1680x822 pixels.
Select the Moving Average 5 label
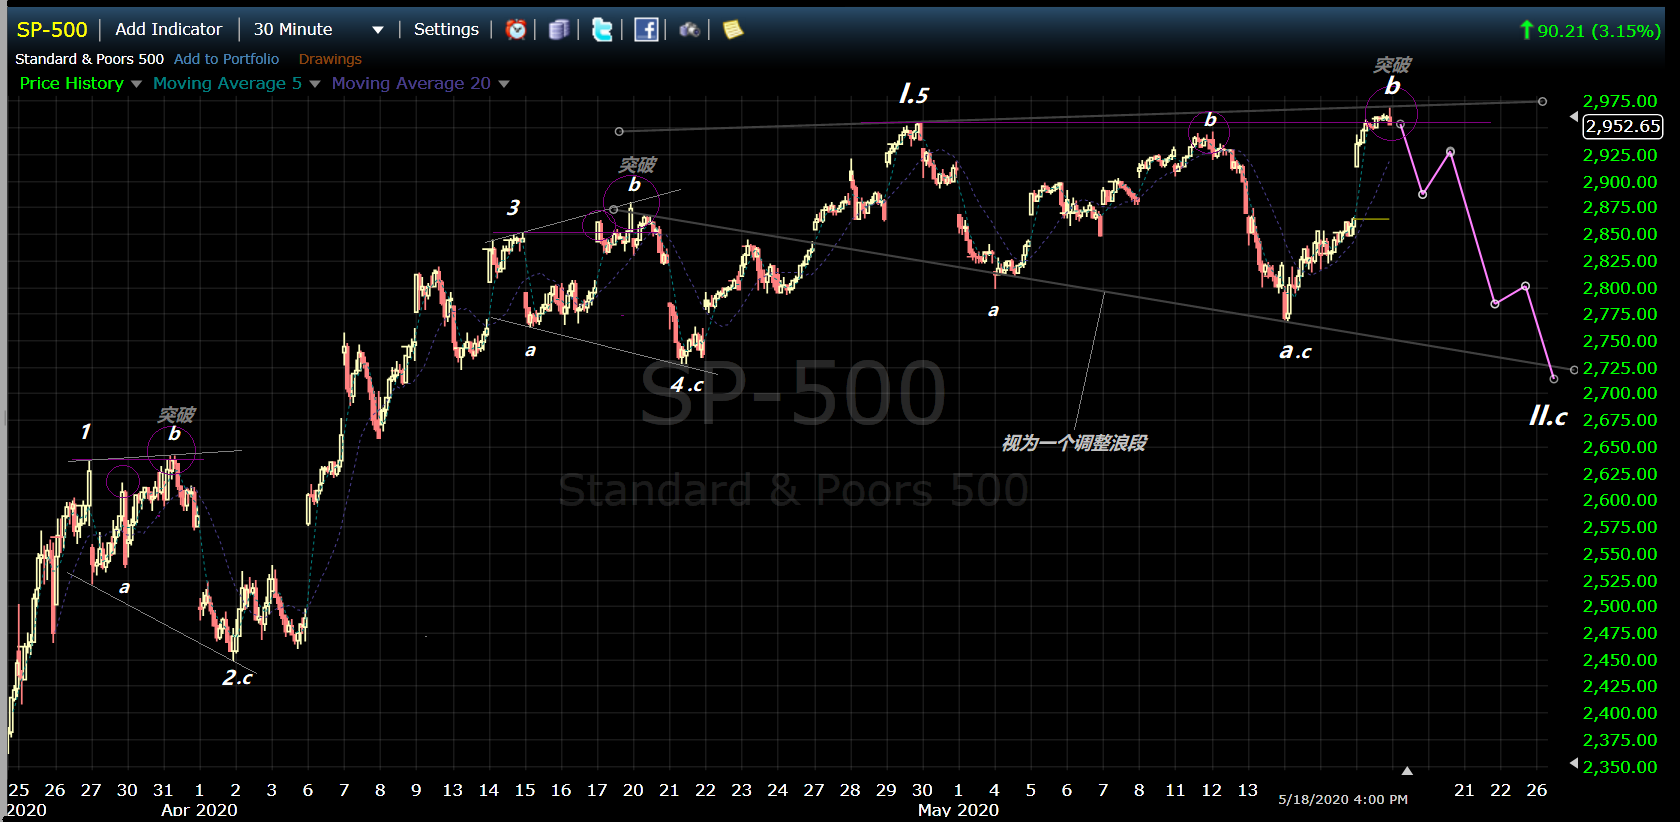coord(227,84)
